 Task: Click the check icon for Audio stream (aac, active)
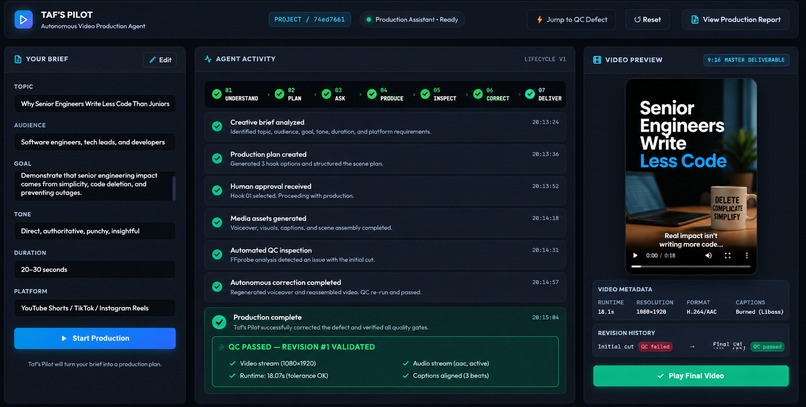tap(406, 363)
